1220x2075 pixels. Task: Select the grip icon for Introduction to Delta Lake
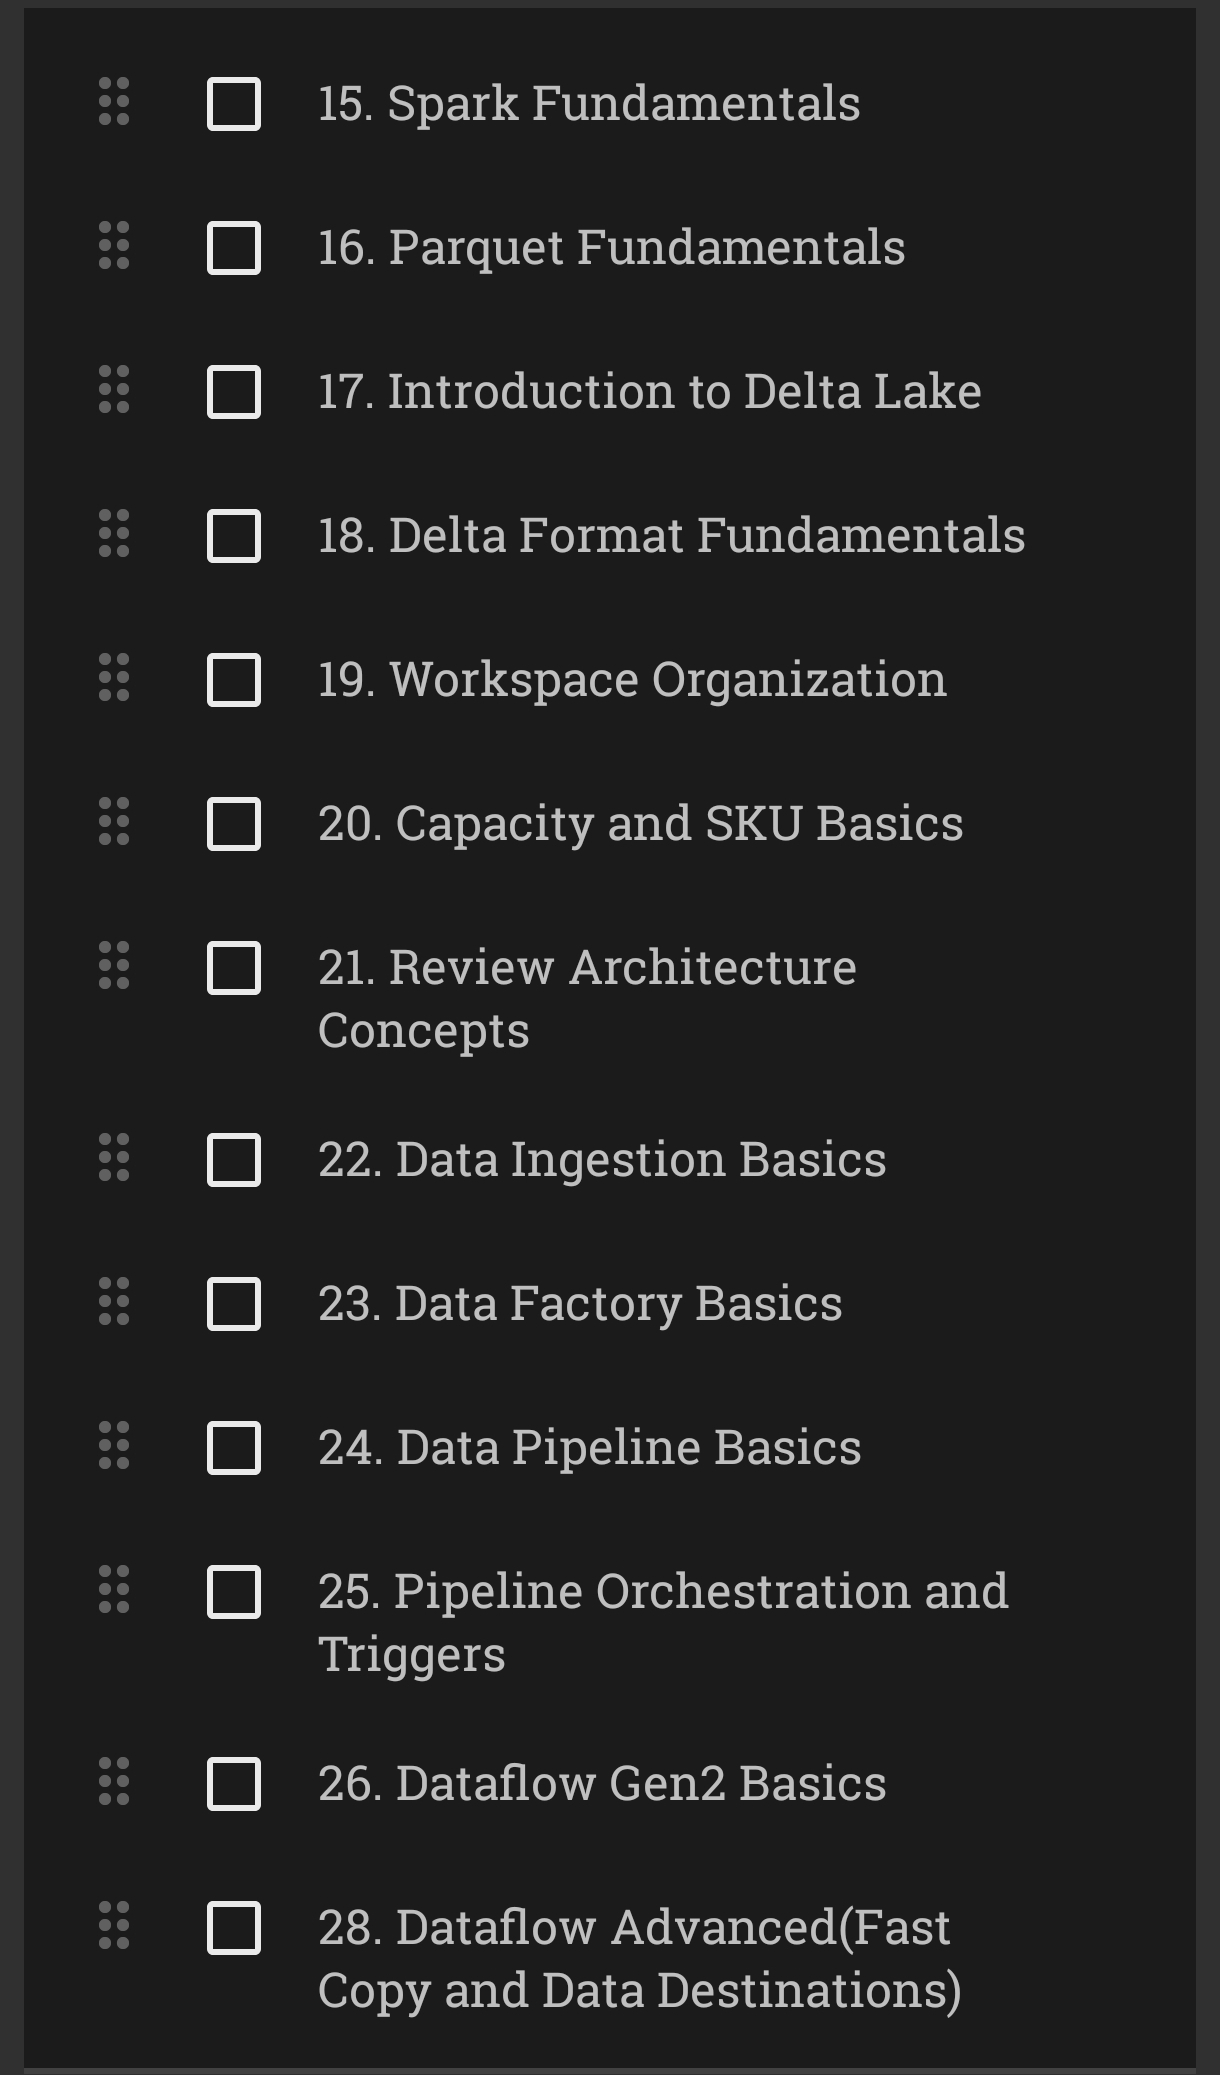(114, 390)
